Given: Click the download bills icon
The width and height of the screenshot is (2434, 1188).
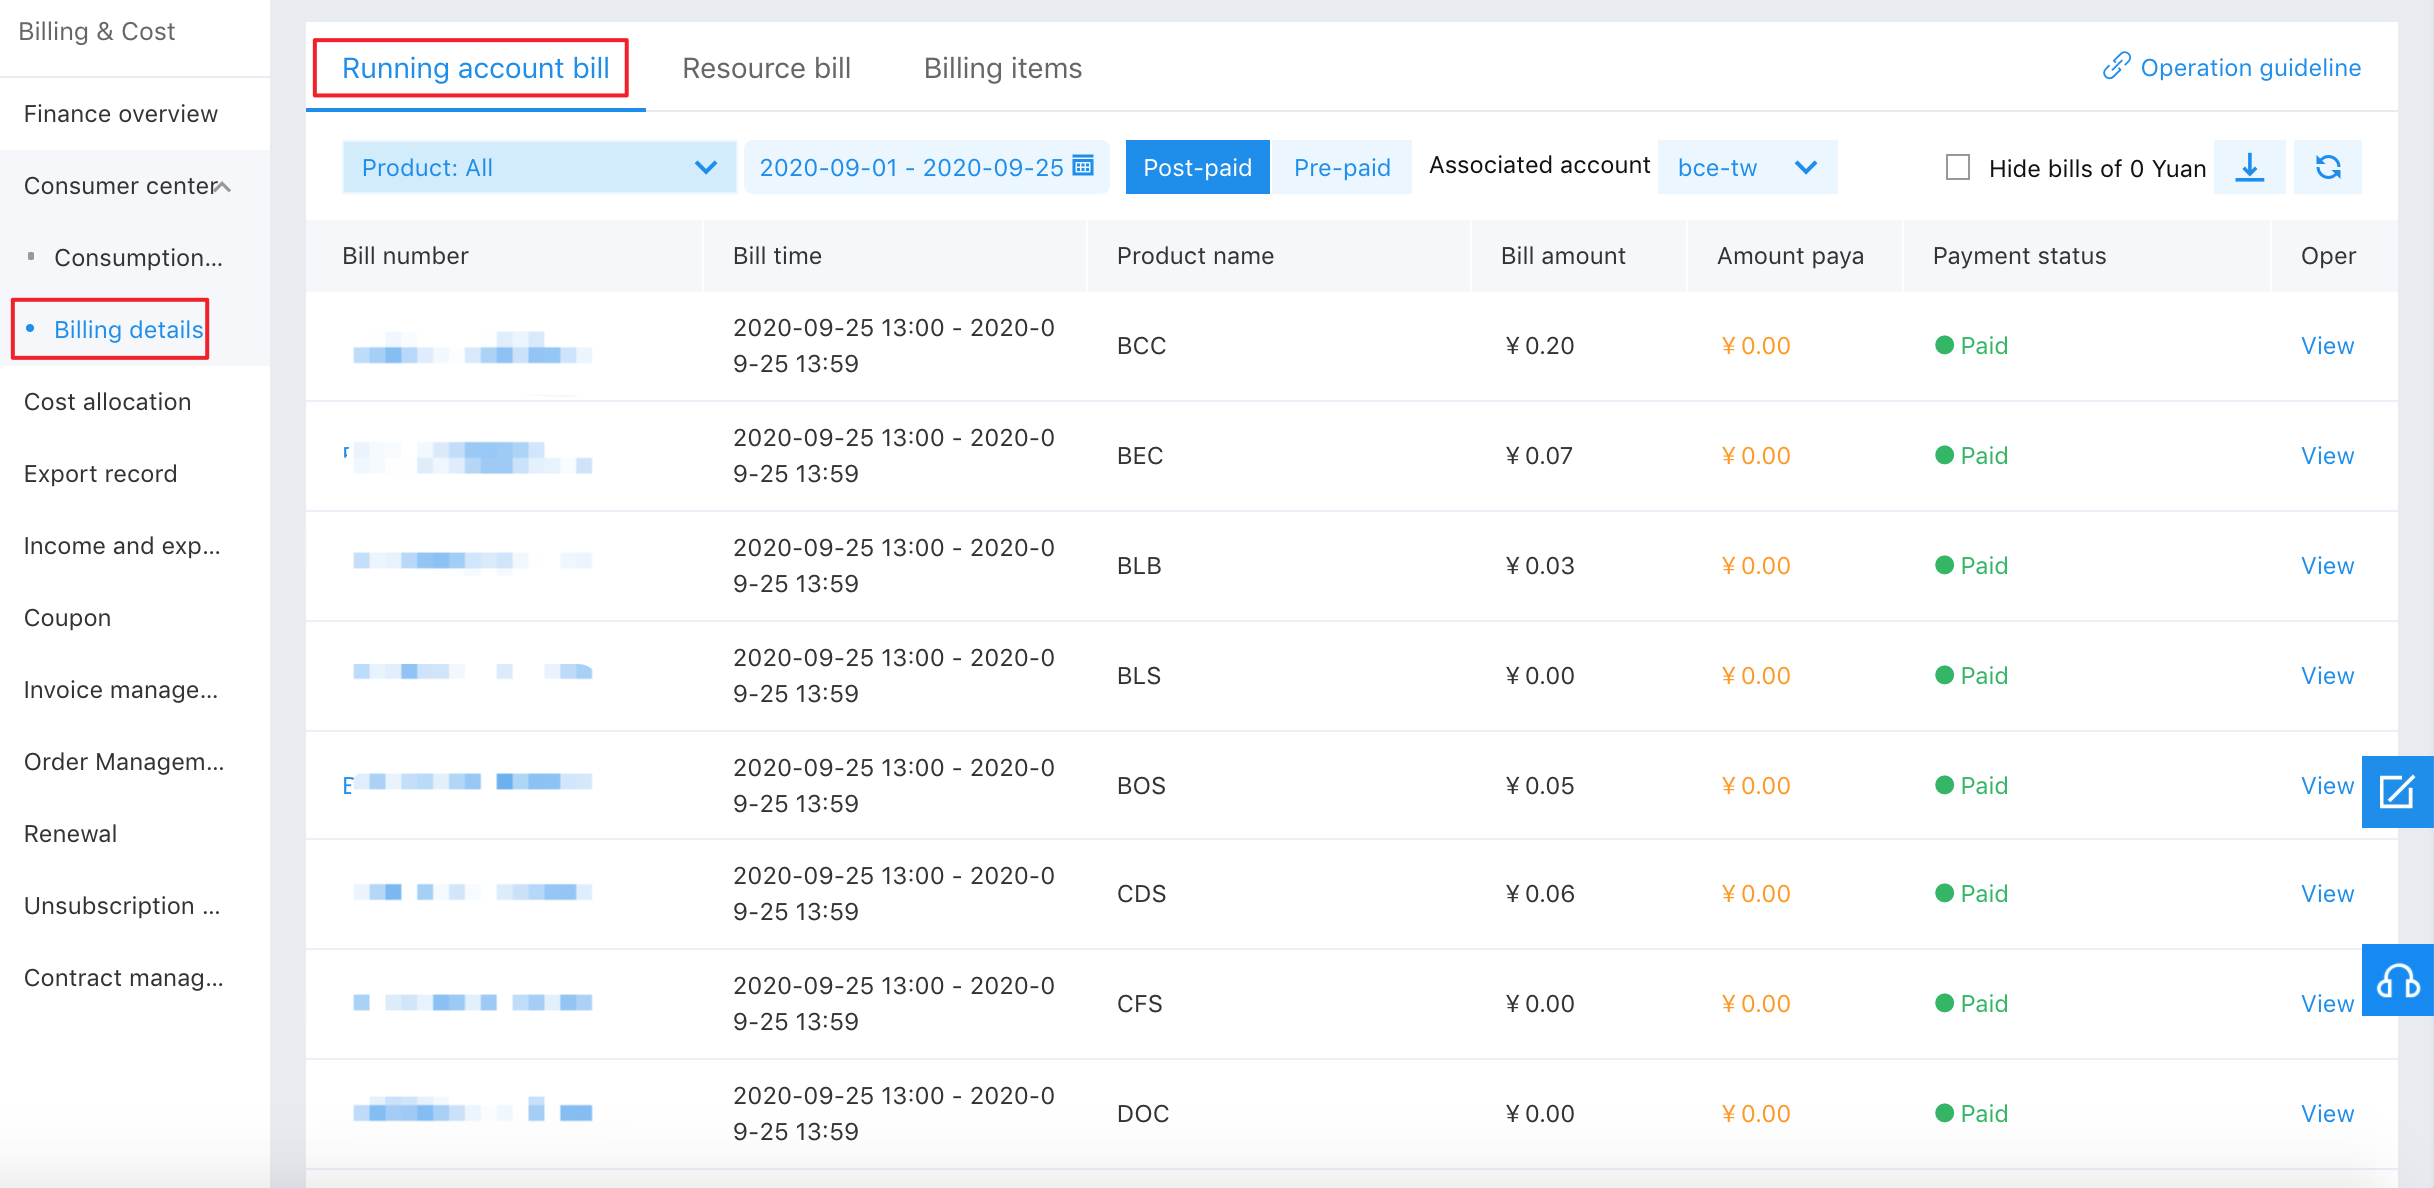Looking at the screenshot, I should point(2249,167).
